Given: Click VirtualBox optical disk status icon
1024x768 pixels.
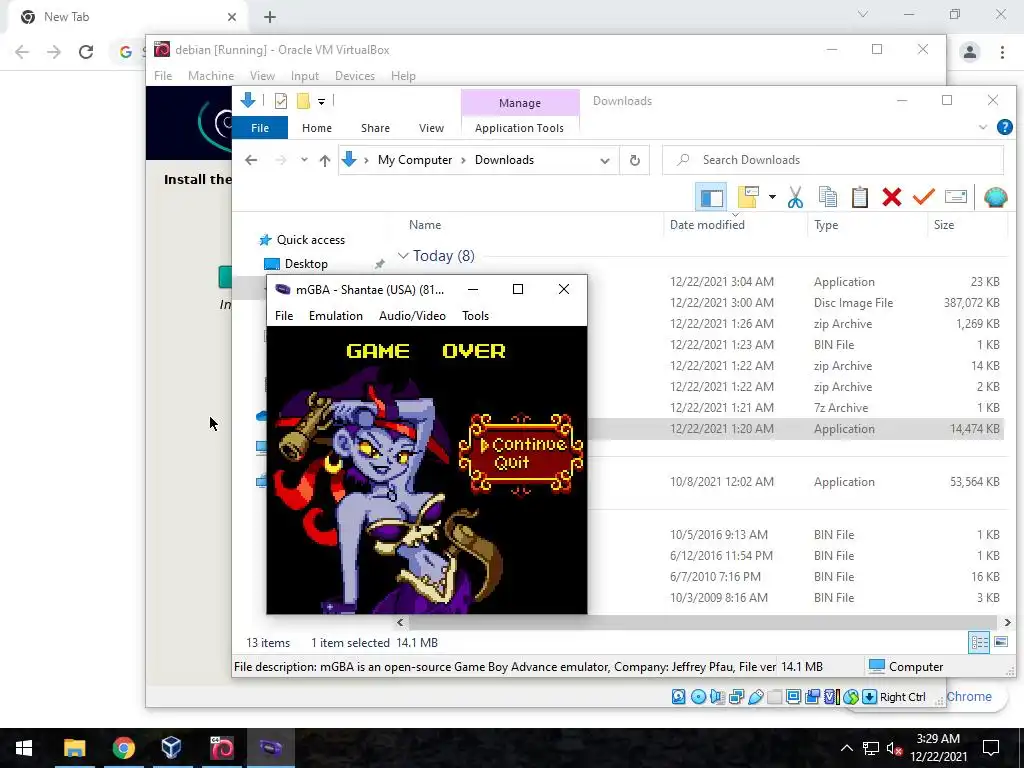Looking at the screenshot, I should pyautogui.click(x=698, y=697).
